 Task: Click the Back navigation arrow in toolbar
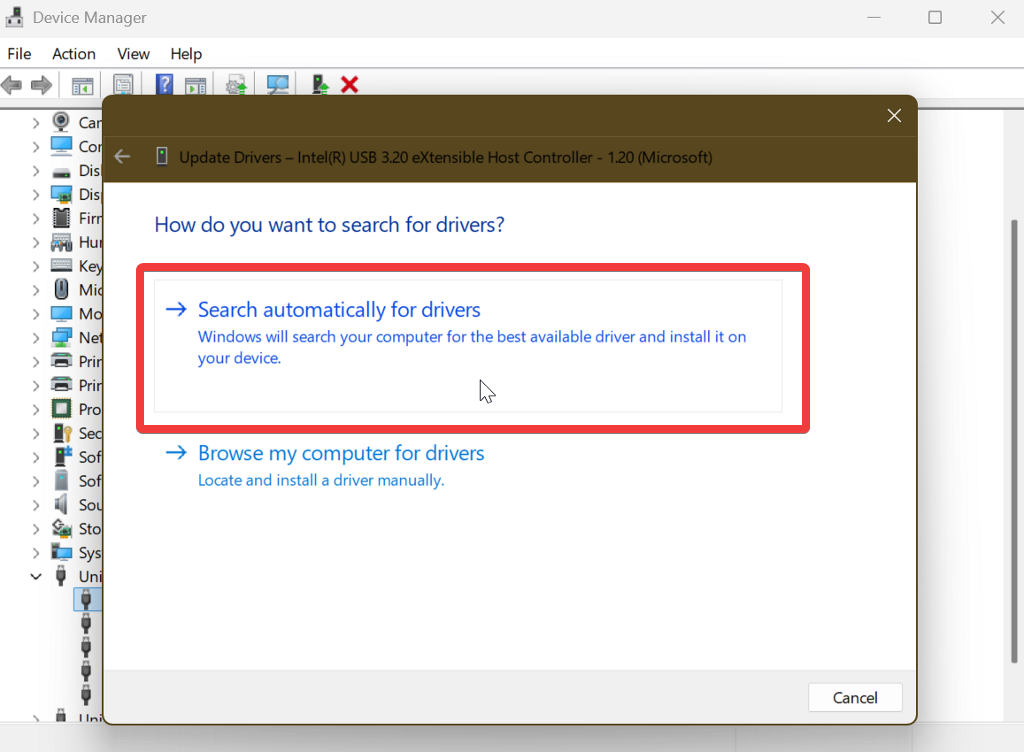pos(12,85)
